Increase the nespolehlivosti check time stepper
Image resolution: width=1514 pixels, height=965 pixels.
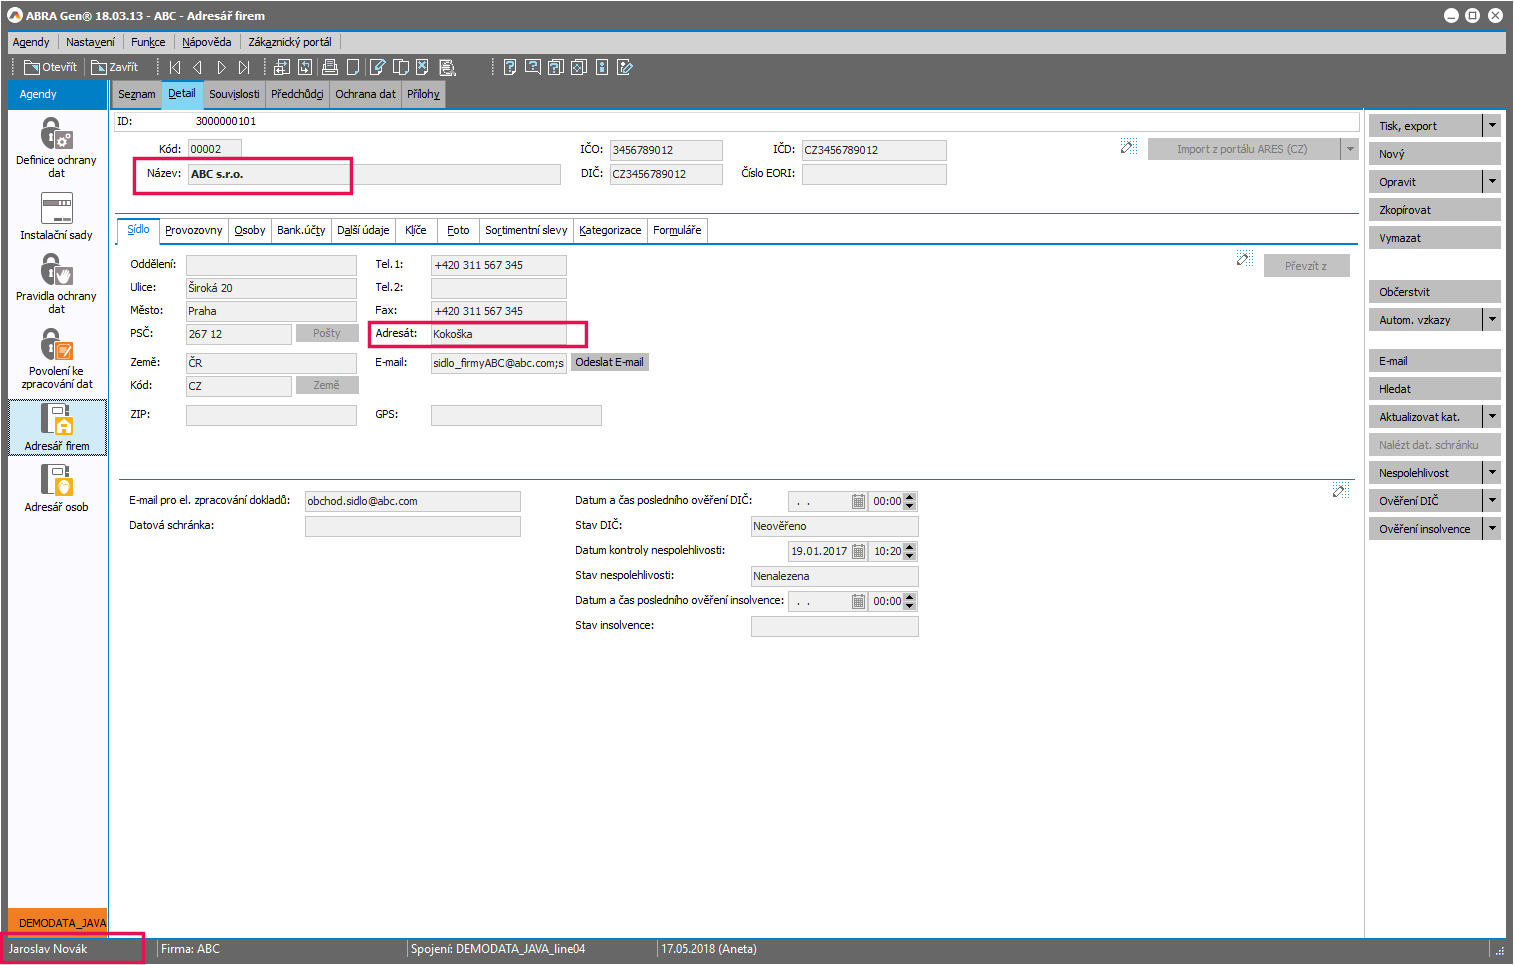pyautogui.click(x=910, y=547)
